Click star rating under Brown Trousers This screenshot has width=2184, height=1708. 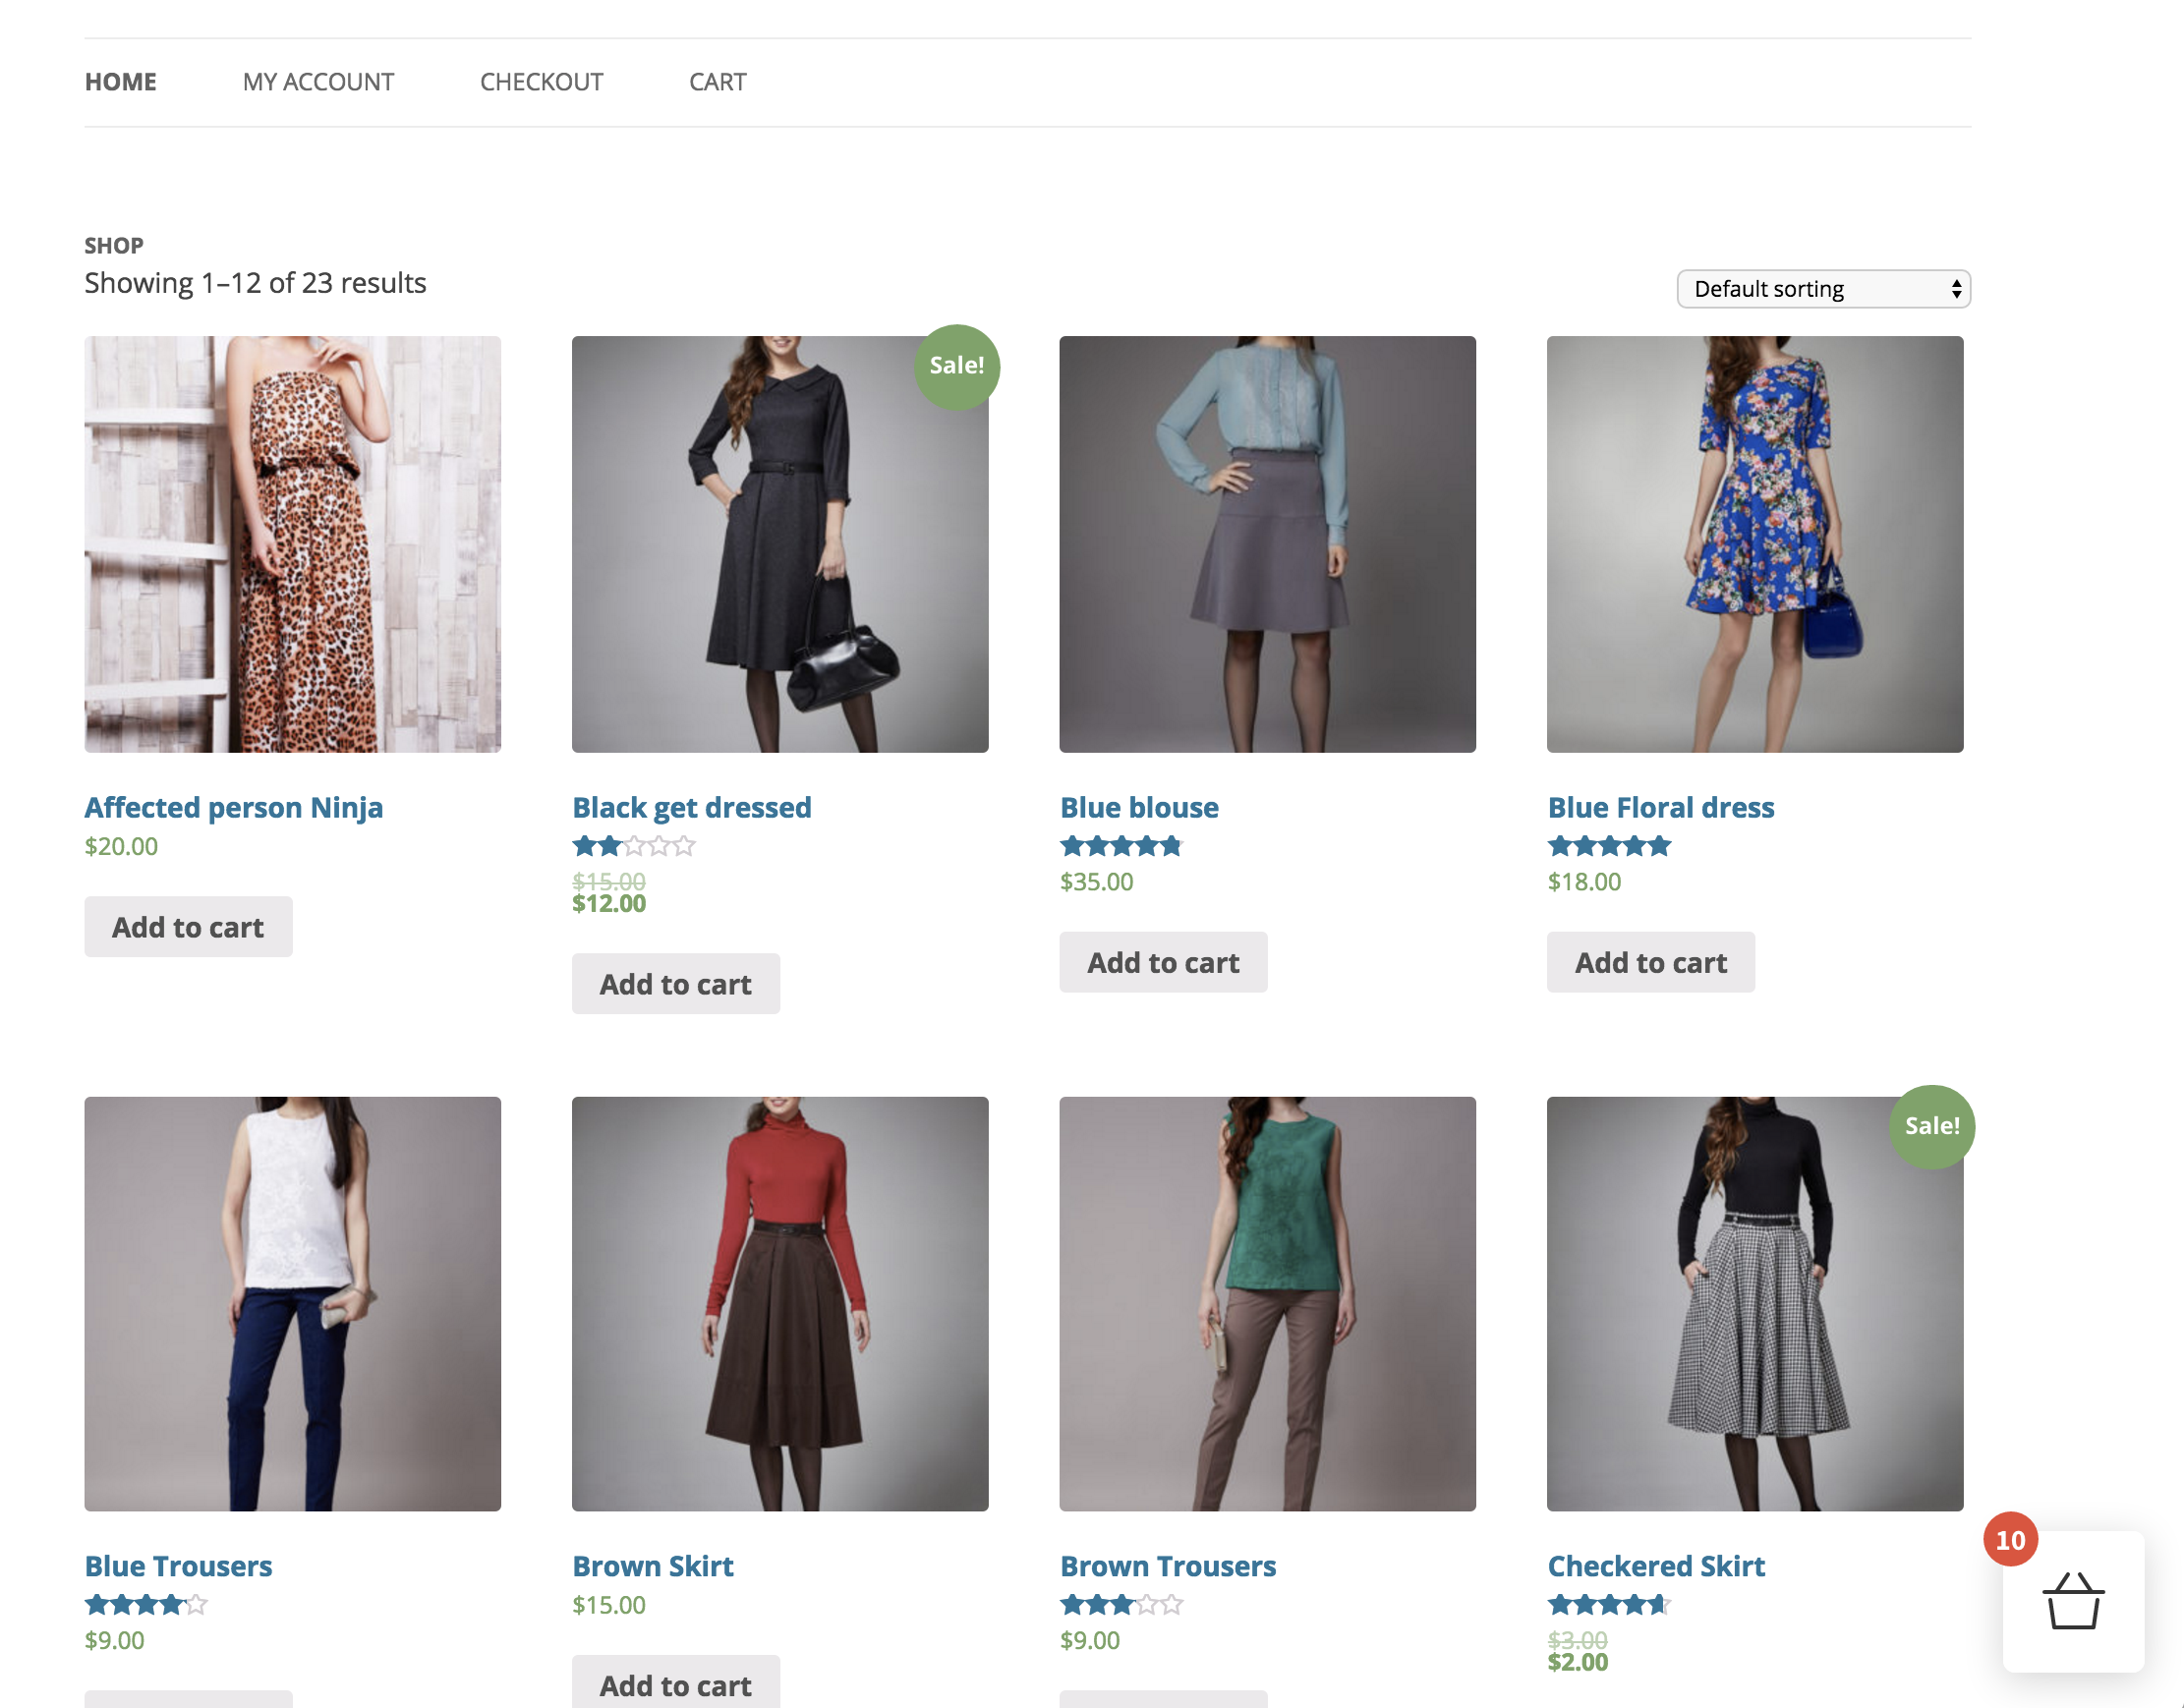coord(1121,1605)
